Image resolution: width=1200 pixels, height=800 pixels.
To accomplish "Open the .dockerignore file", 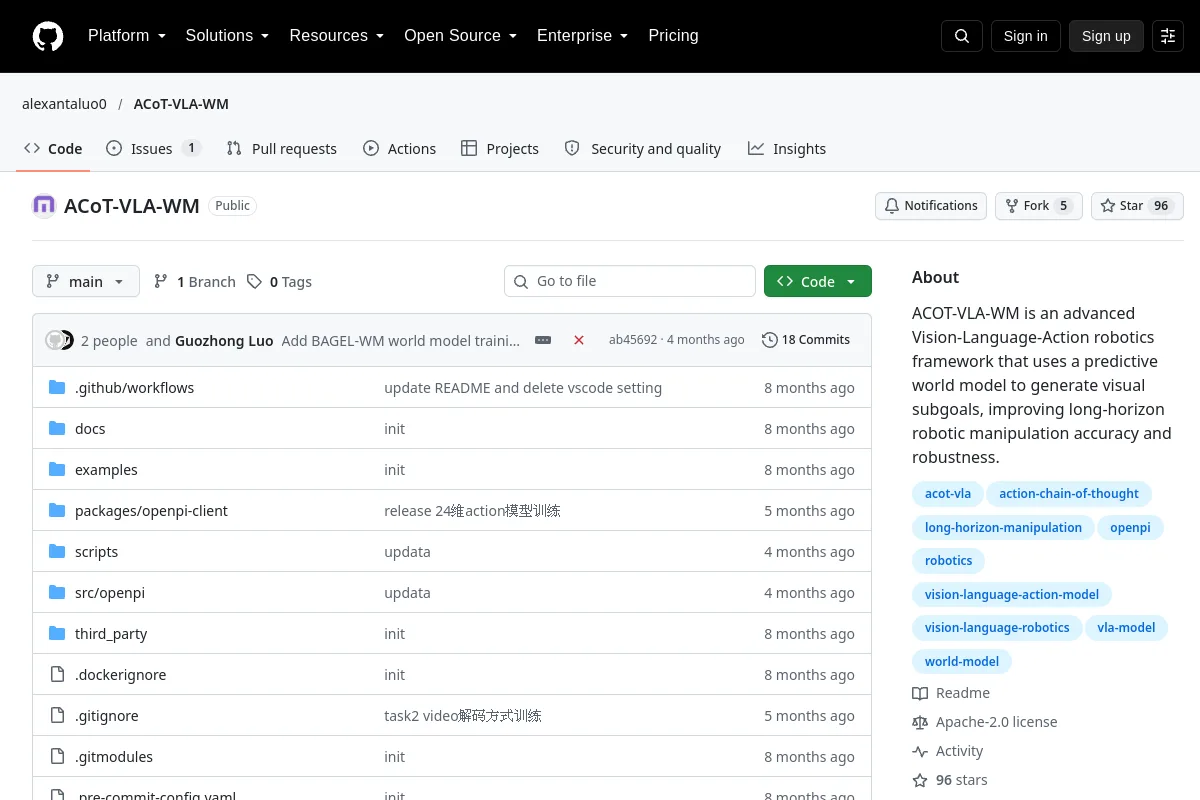I will tap(120, 675).
